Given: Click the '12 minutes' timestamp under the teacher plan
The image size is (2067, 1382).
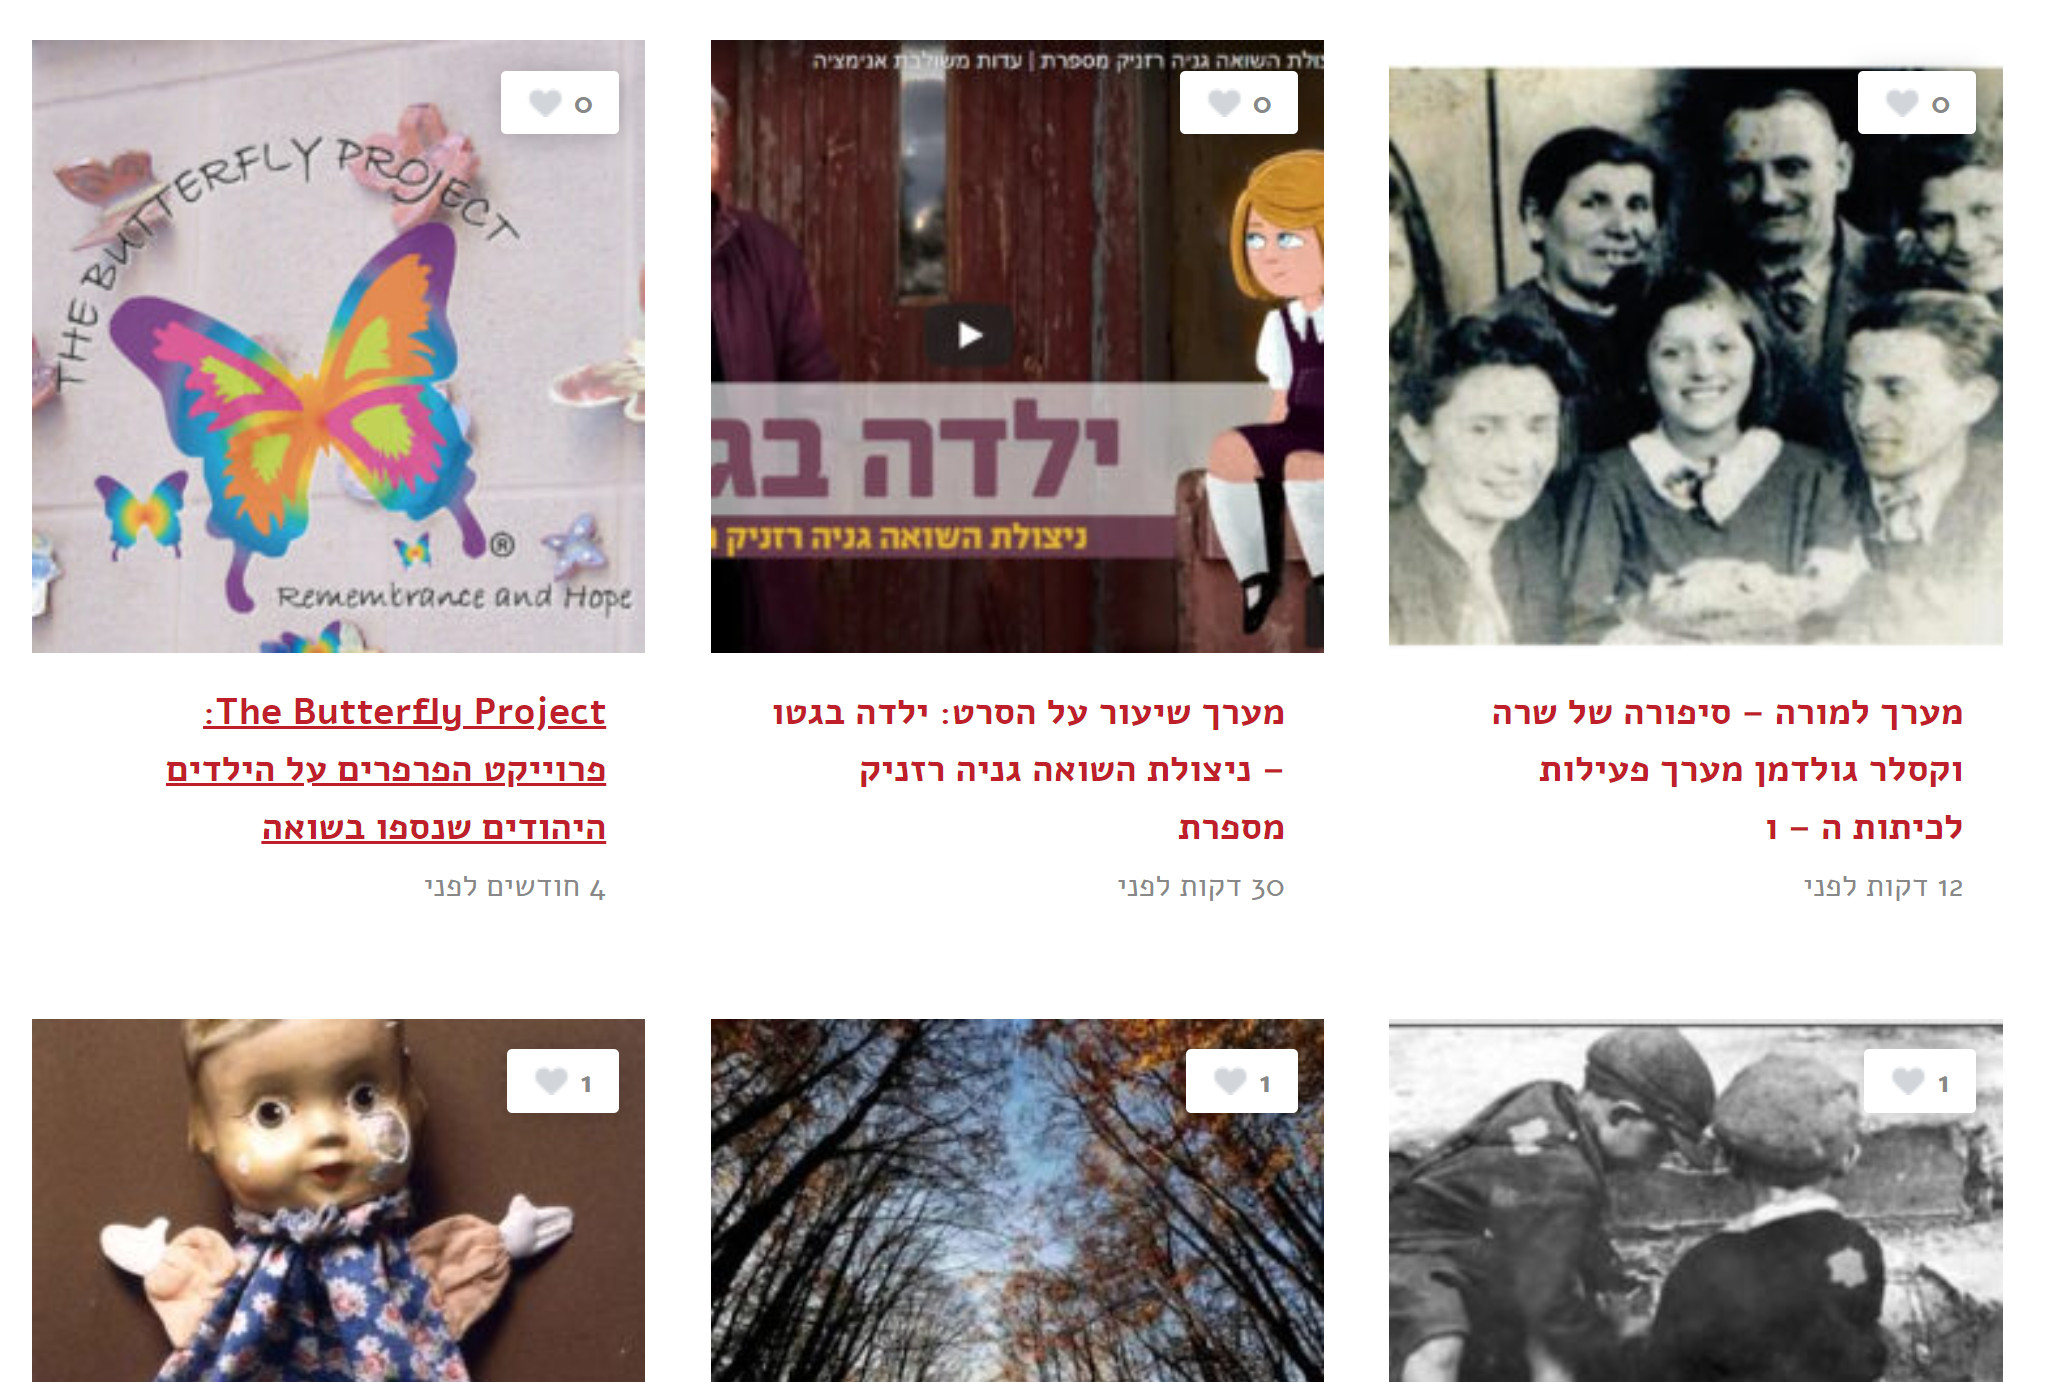Looking at the screenshot, I should tap(1884, 888).
